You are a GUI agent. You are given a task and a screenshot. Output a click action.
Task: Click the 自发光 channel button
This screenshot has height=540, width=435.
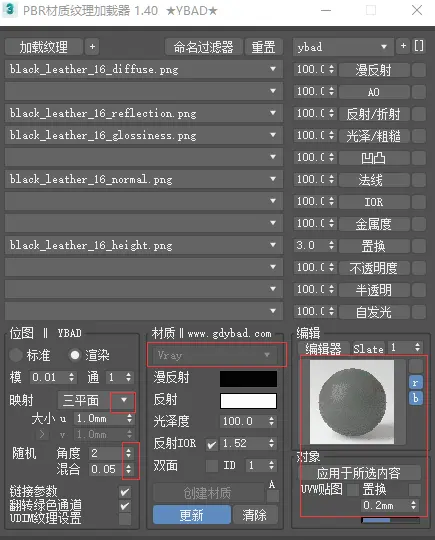coord(374,312)
